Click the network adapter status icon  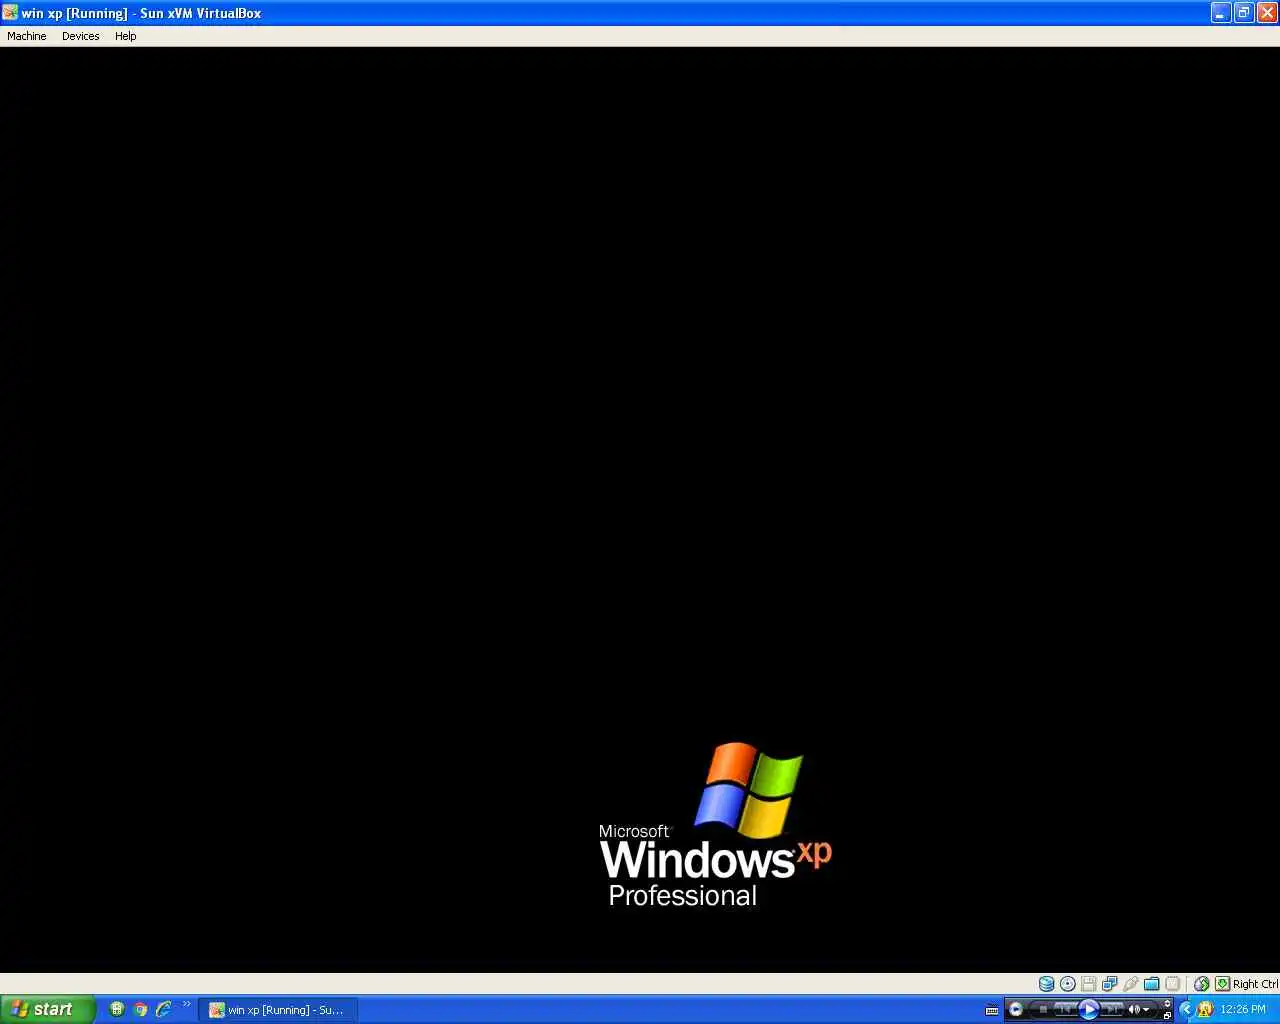(x=1109, y=984)
